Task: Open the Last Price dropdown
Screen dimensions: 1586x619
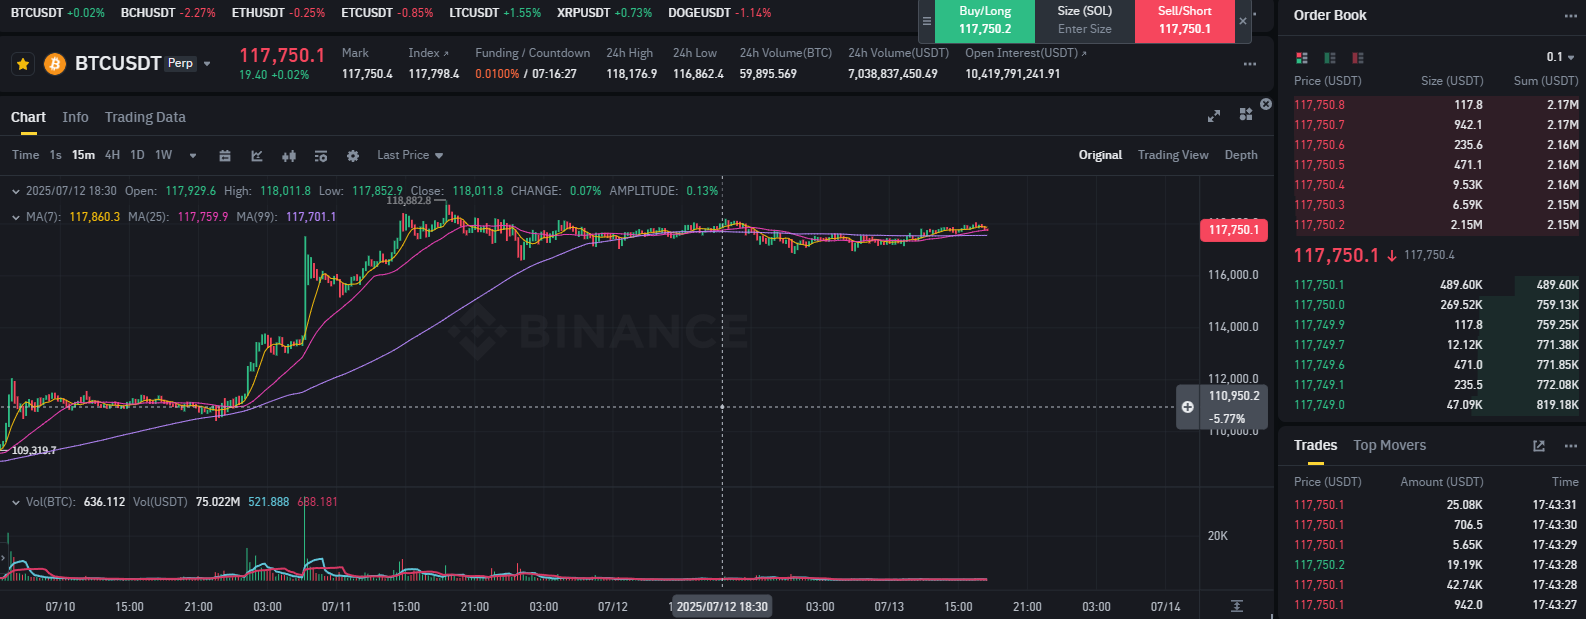Action: coord(410,156)
